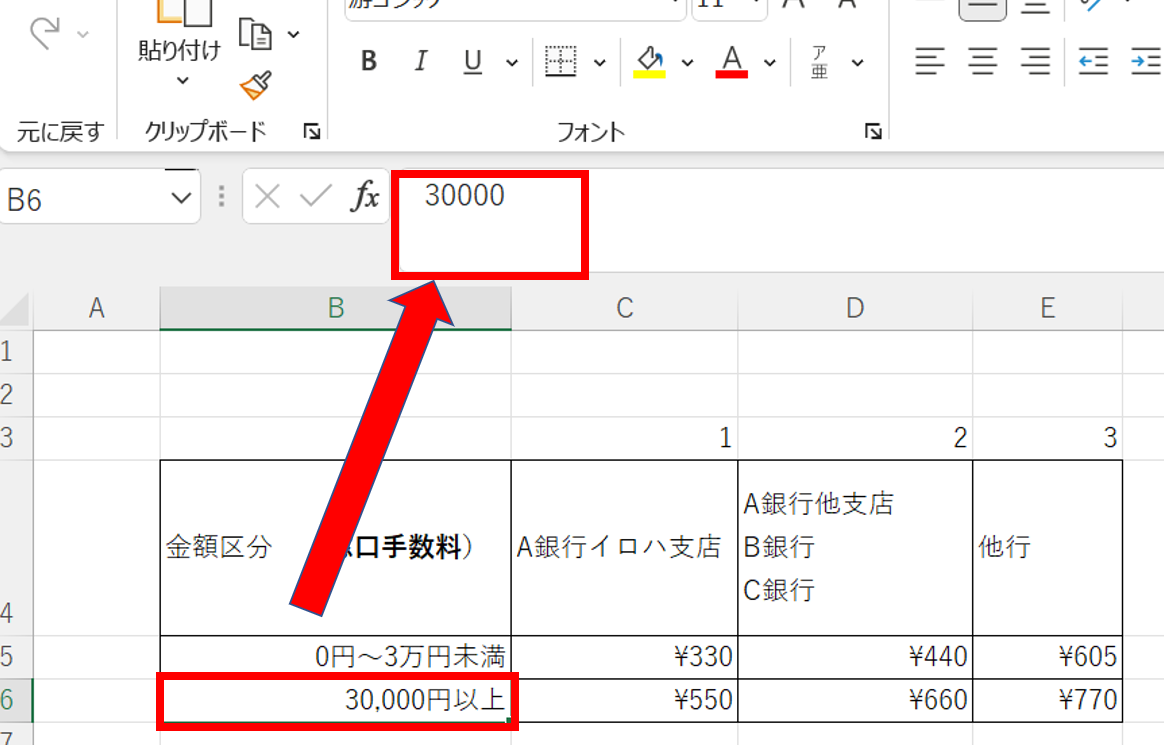Select column C header
The height and width of the screenshot is (745, 1164).
(624, 309)
